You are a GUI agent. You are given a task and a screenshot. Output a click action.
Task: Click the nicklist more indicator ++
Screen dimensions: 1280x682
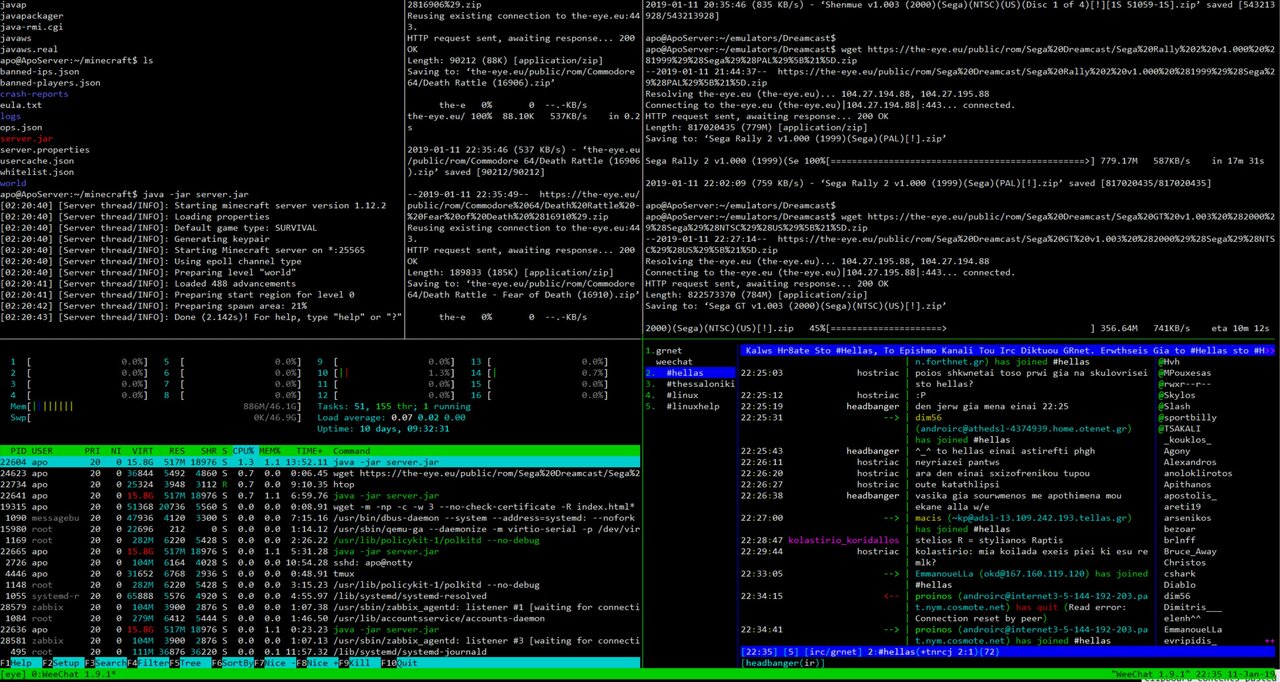pos(1271,640)
